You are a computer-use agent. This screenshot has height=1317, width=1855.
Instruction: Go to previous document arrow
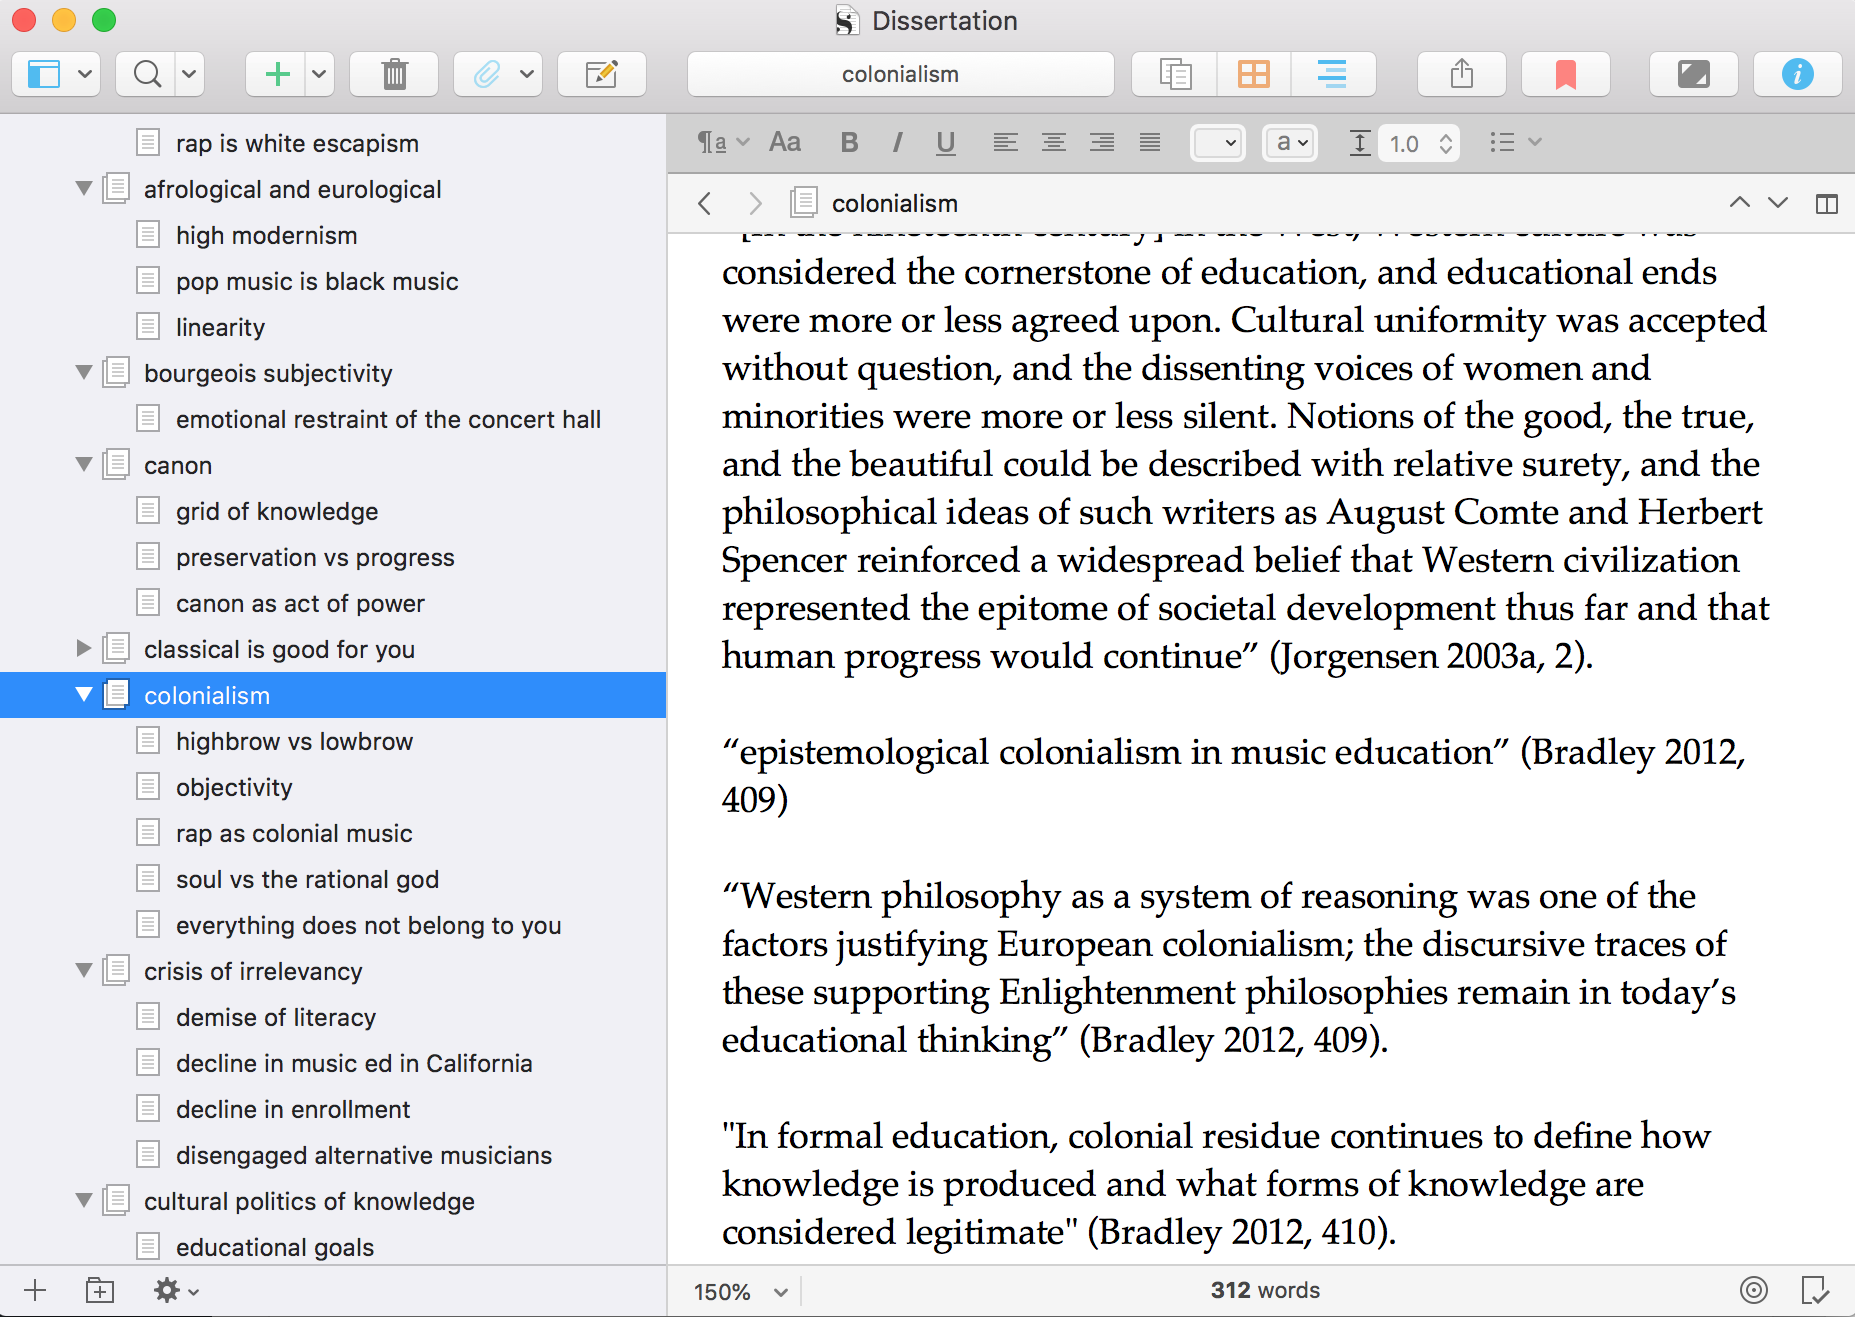click(x=1740, y=203)
